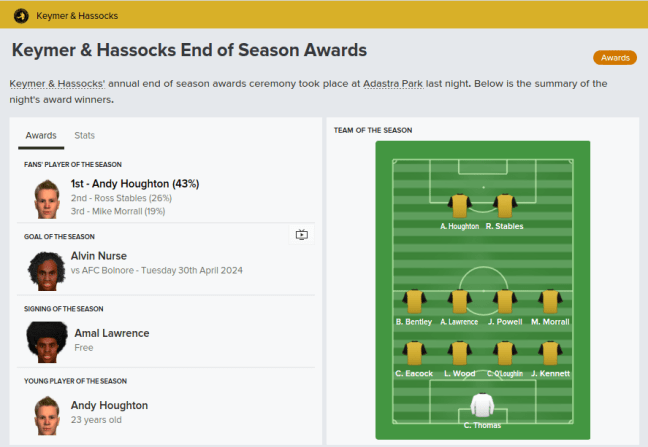Select B. Bentley's shirt in midfield
The image size is (648, 447).
tap(414, 302)
